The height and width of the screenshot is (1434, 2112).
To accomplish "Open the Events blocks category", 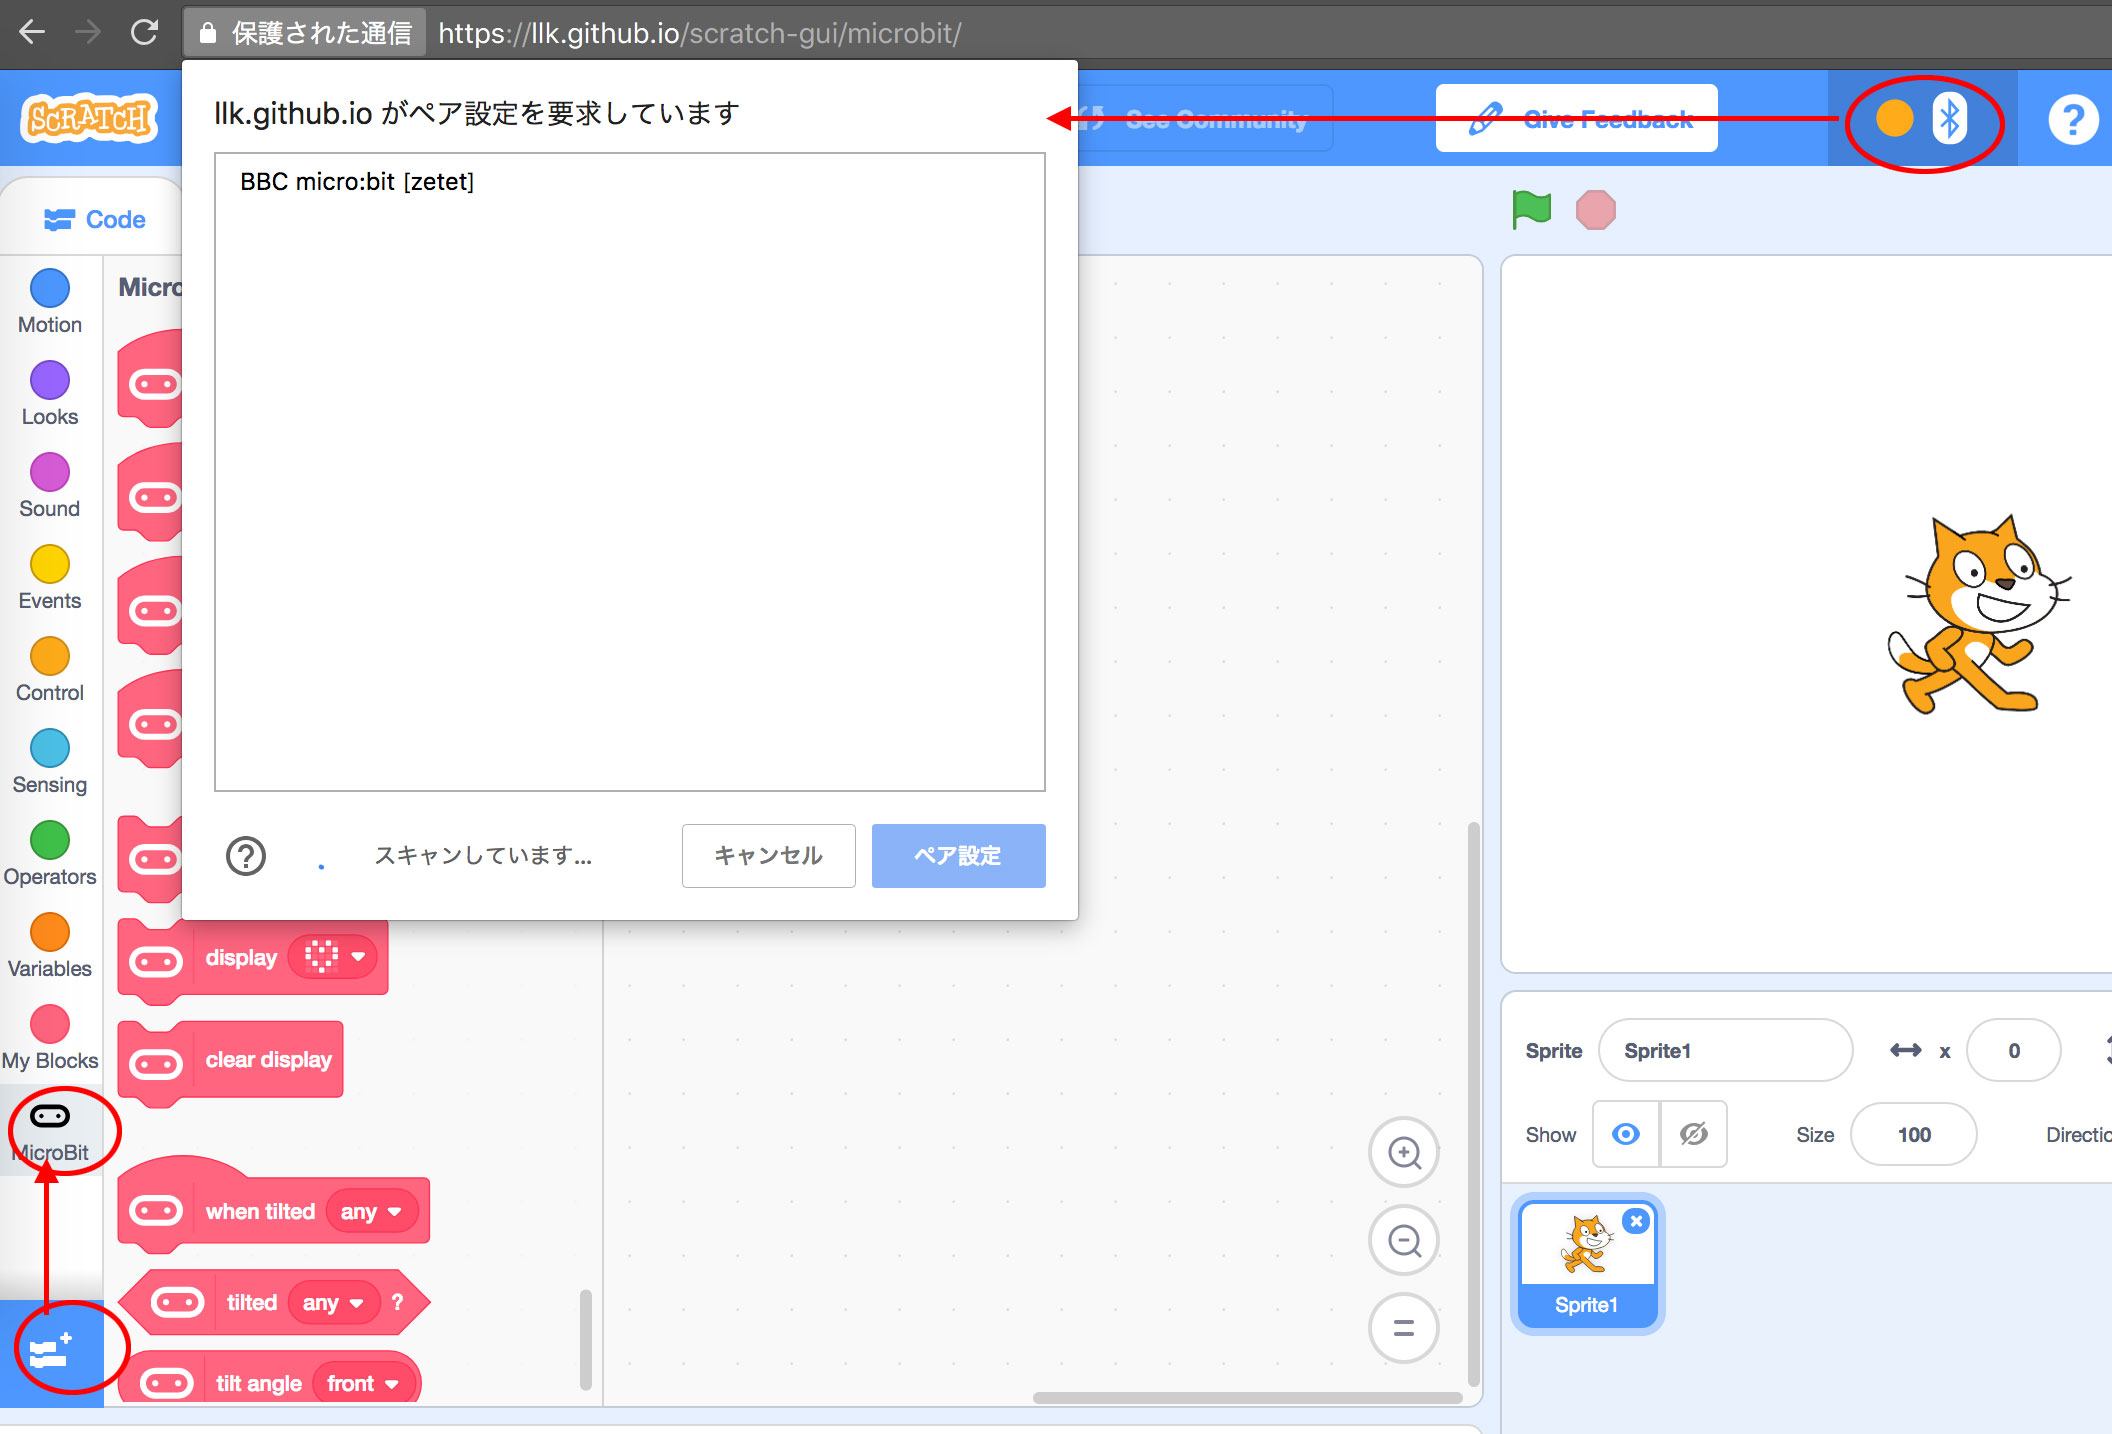I will coord(49,575).
